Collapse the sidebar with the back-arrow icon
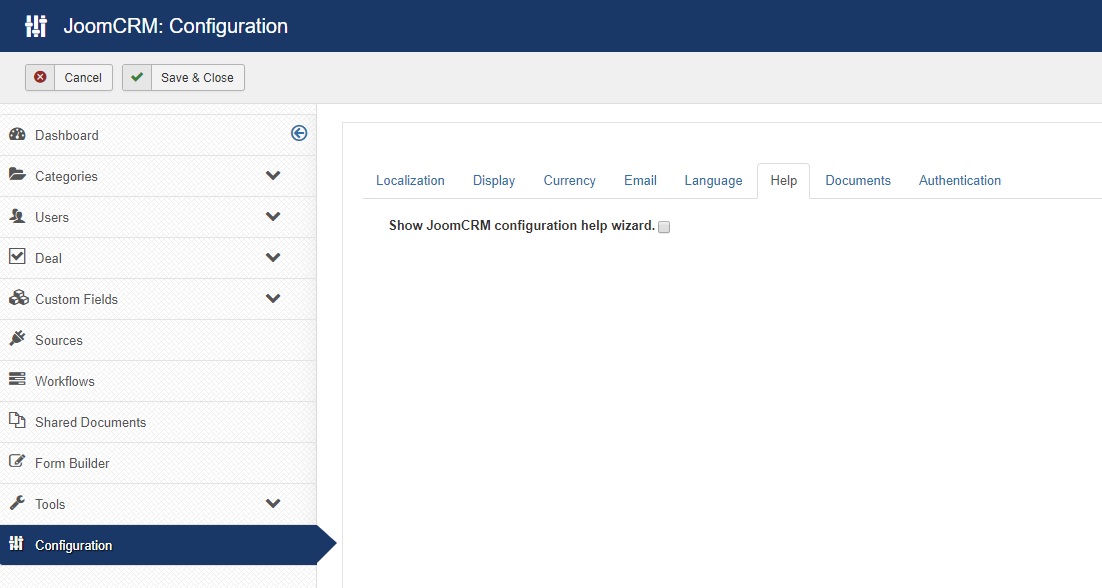Image resolution: width=1102 pixels, height=588 pixels. point(299,133)
